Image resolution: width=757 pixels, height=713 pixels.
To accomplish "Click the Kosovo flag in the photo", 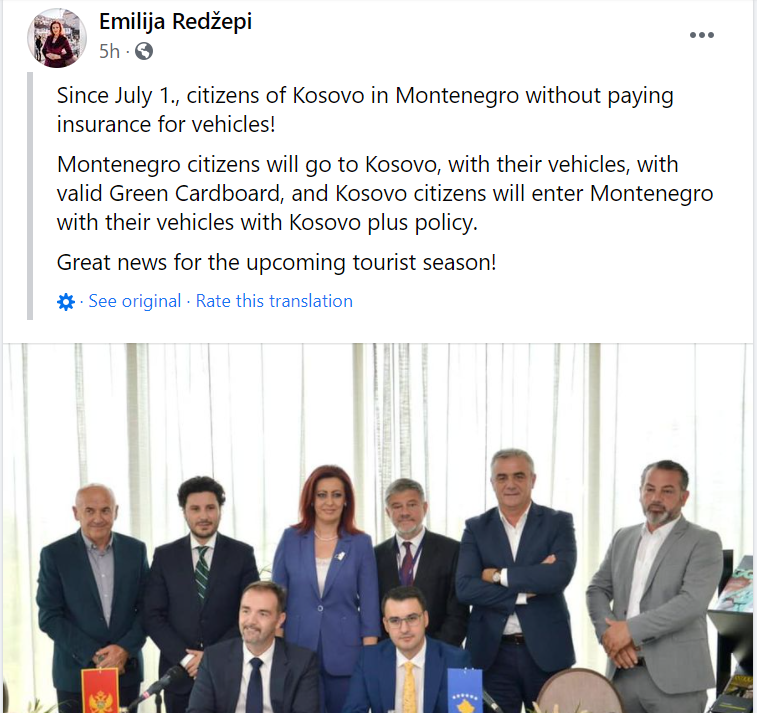I will pos(465,691).
